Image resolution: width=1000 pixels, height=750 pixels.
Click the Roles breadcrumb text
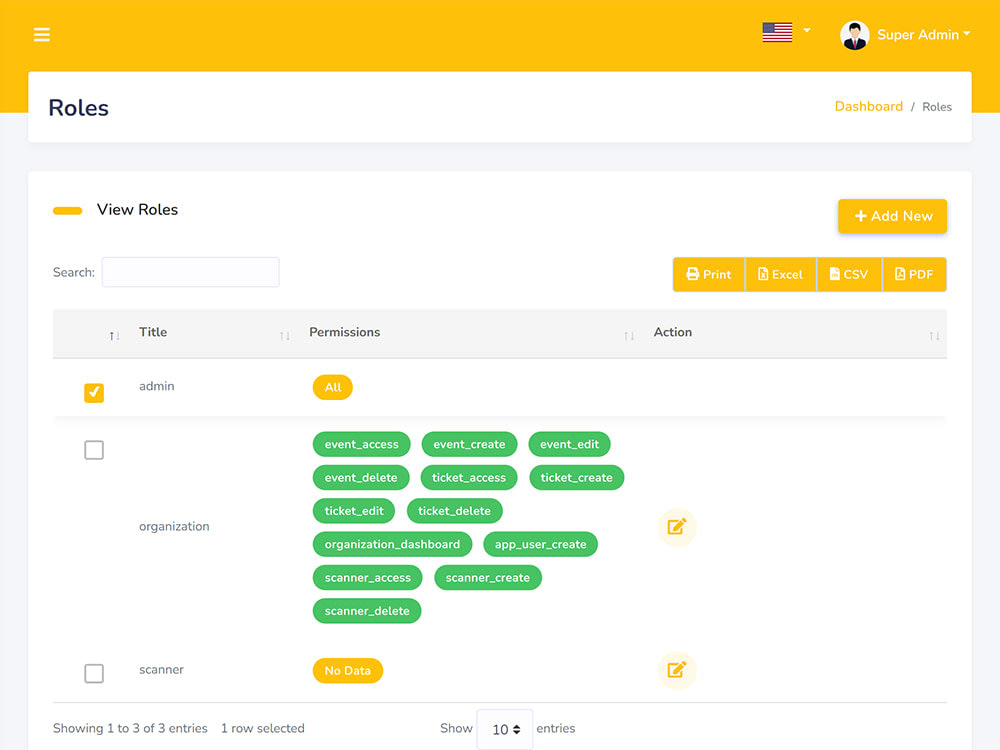(x=937, y=107)
